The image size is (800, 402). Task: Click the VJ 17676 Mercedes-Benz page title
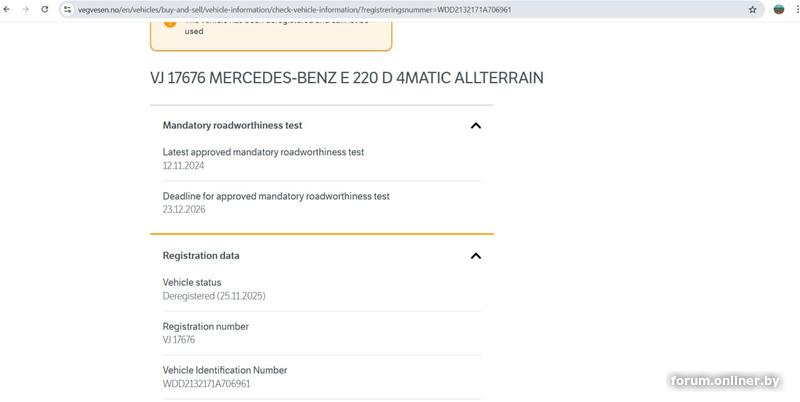pos(346,77)
